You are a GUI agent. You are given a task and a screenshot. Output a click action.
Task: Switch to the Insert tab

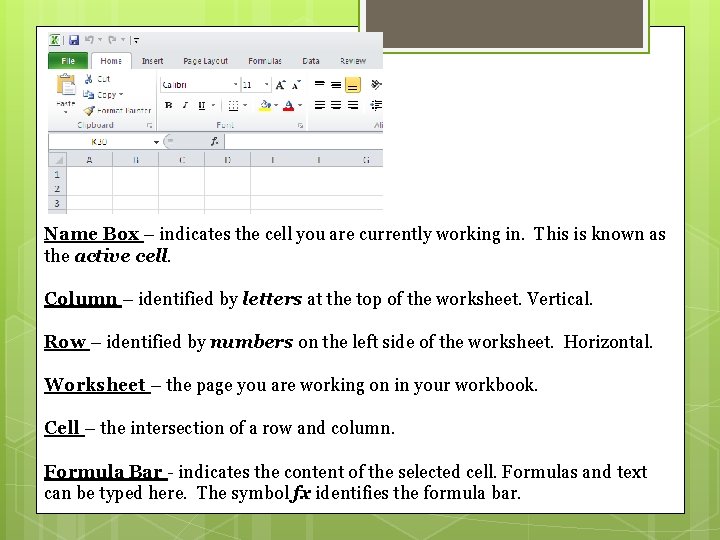pos(152,61)
